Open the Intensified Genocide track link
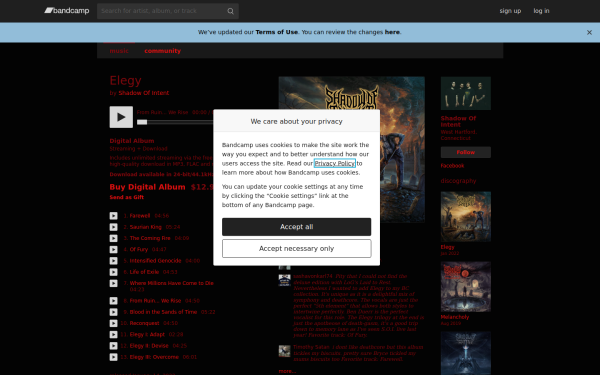 (x=155, y=261)
